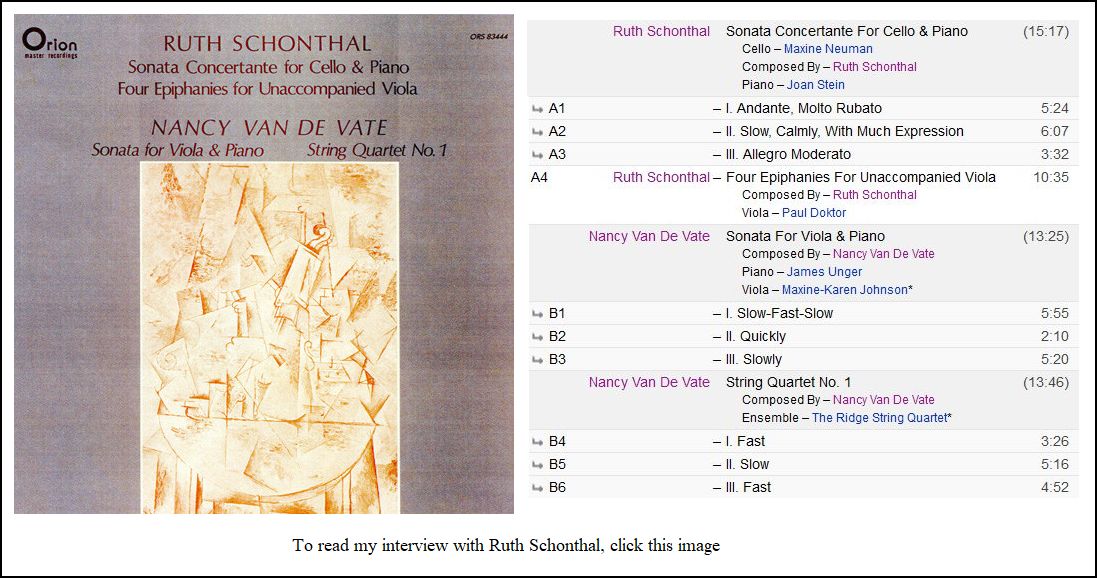Click the sub-track arrow icon beside A2
The width and height of the screenshot is (1097, 578).
(x=537, y=132)
